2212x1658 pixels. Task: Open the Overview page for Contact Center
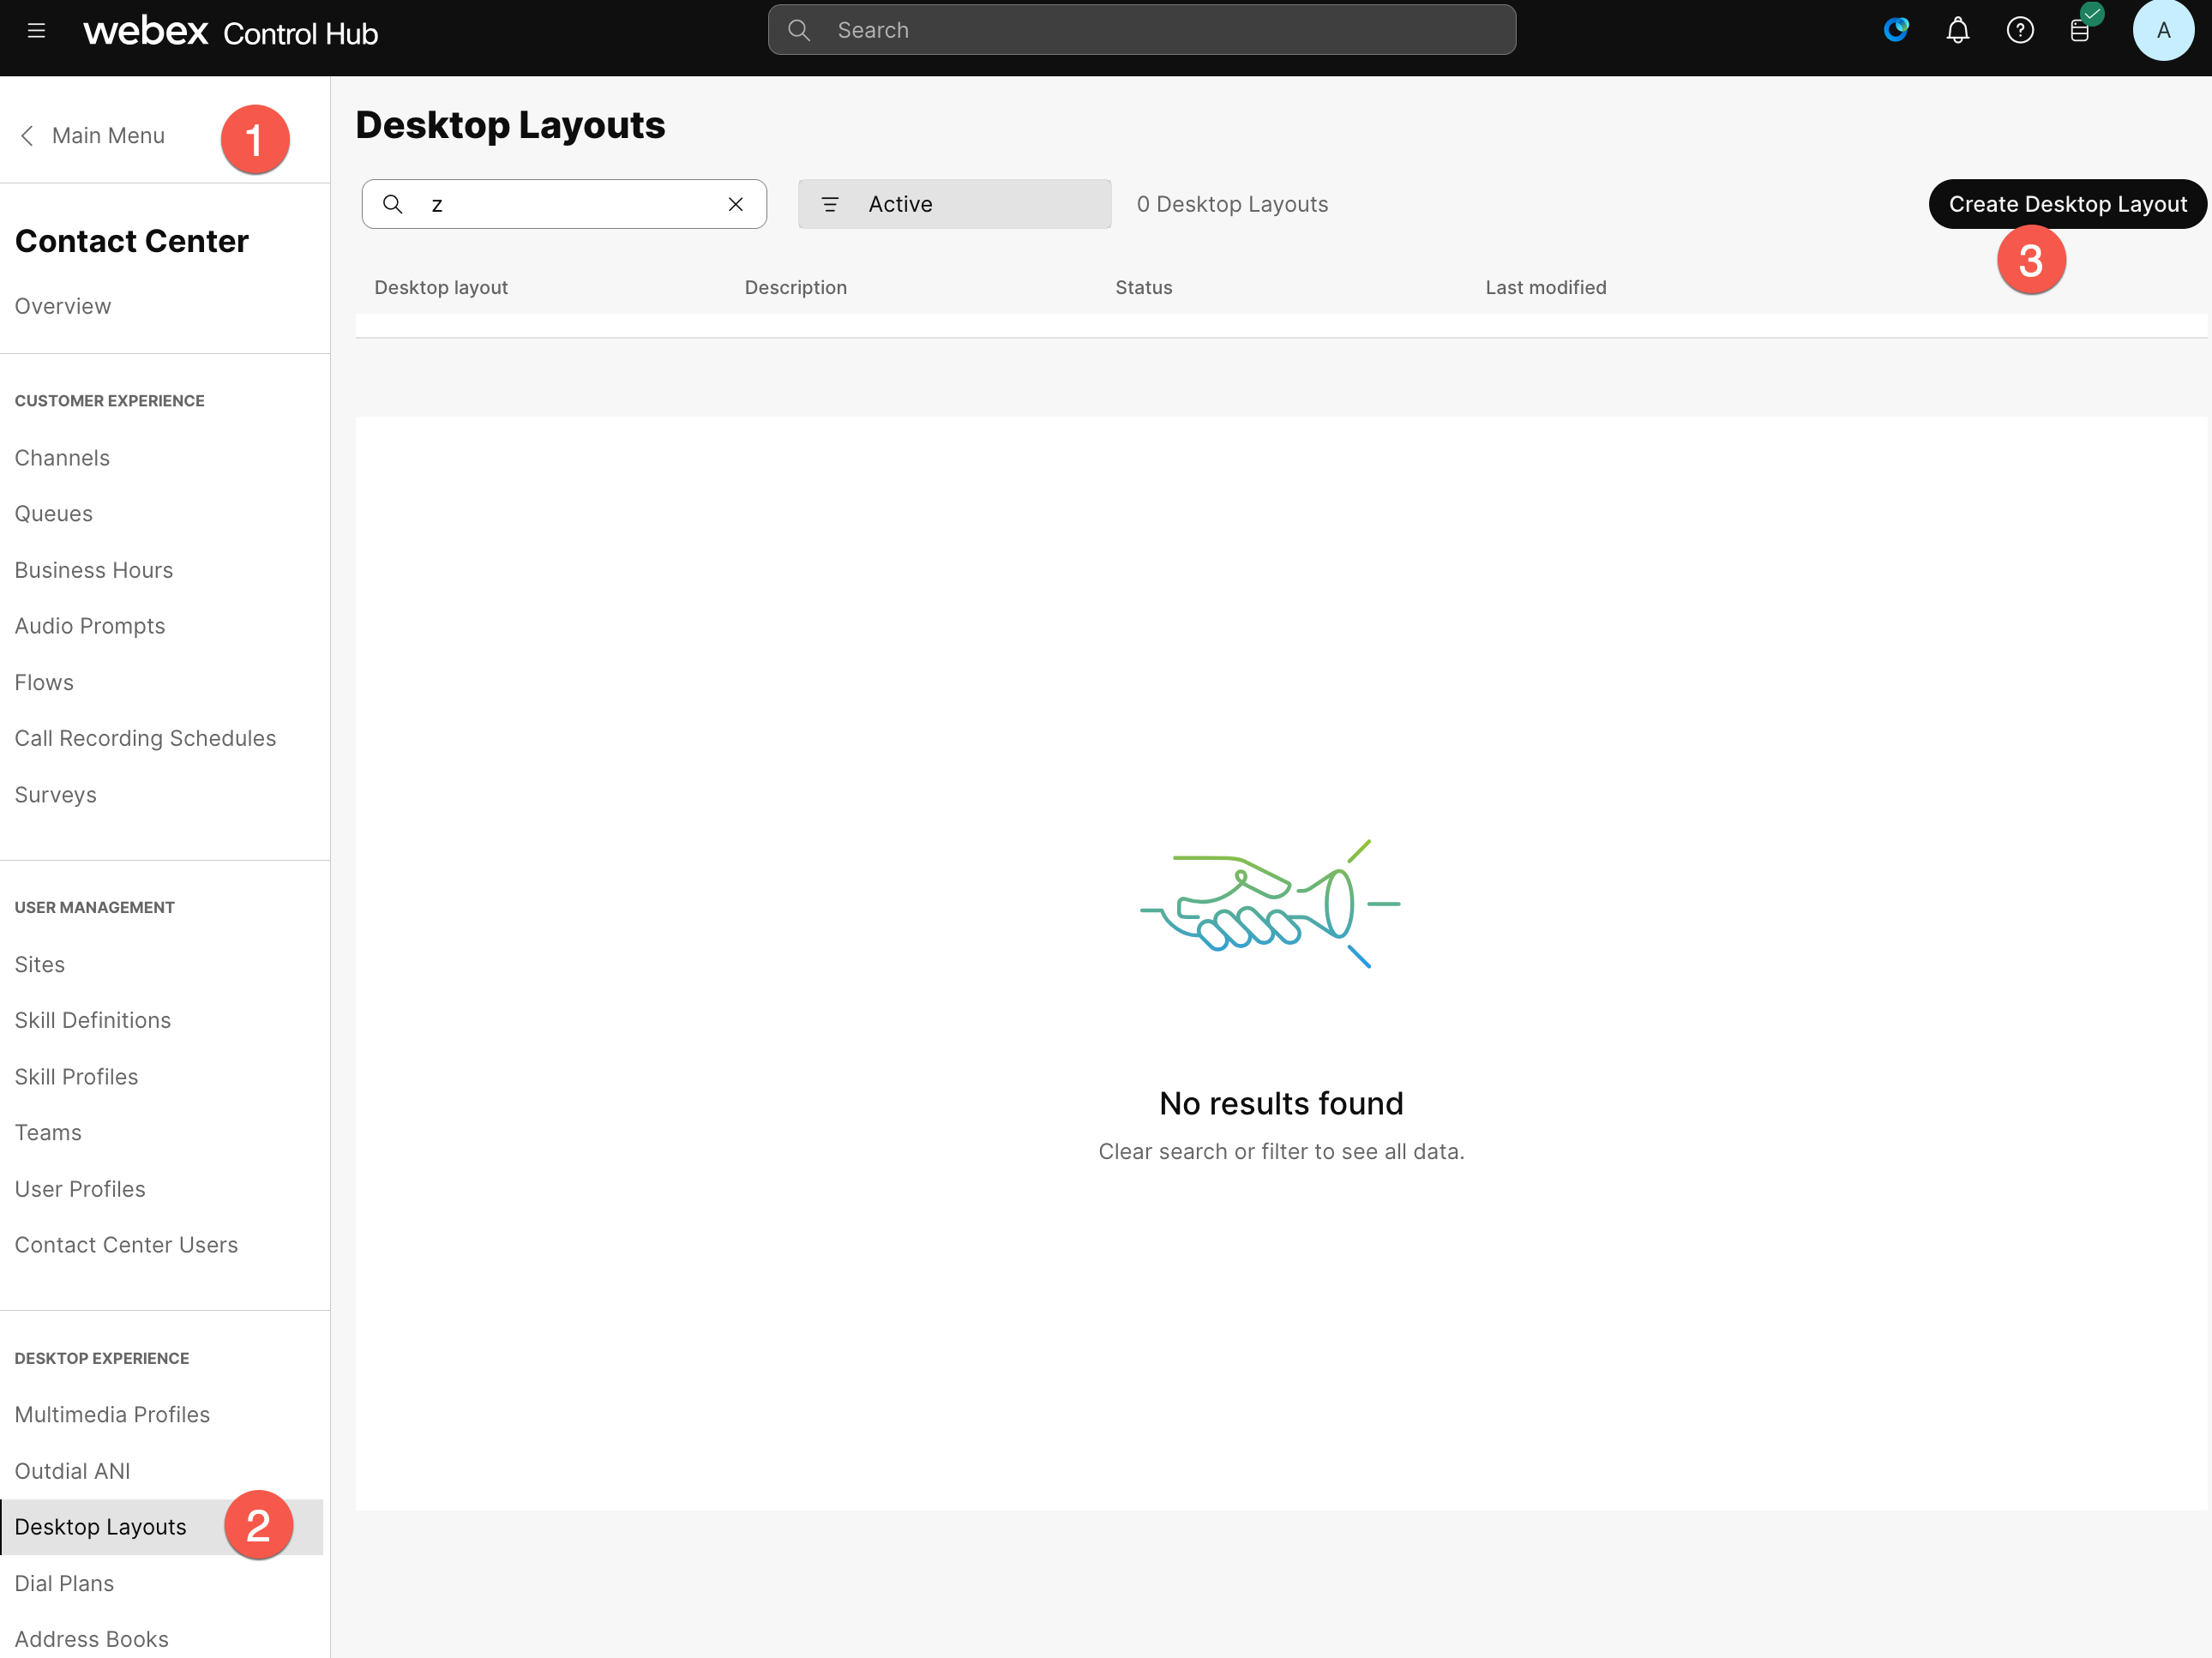coord(62,306)
